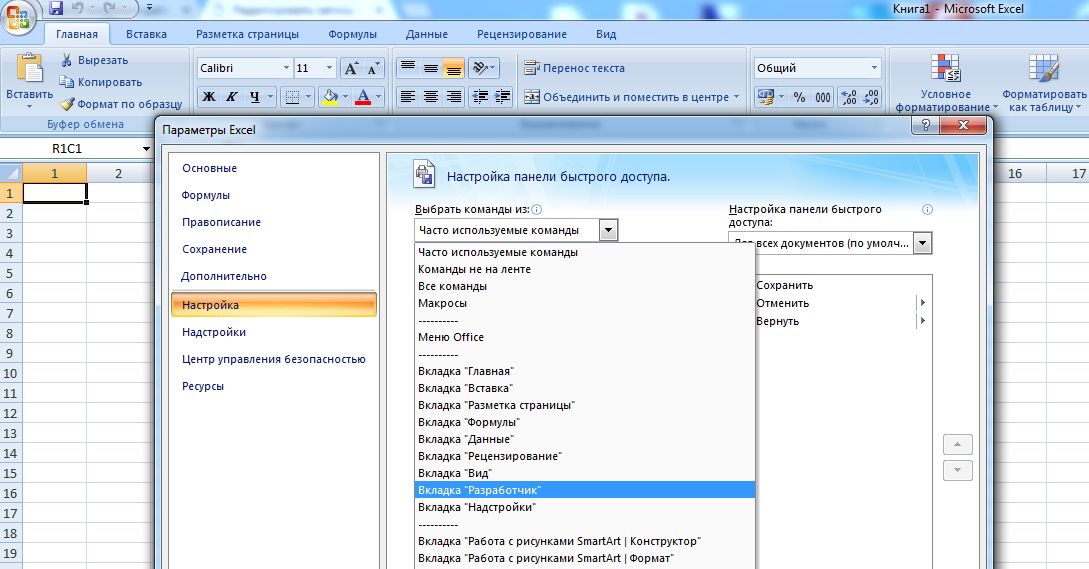Click the Paste (Вставить) clipboard icon

tap(29, 70)
